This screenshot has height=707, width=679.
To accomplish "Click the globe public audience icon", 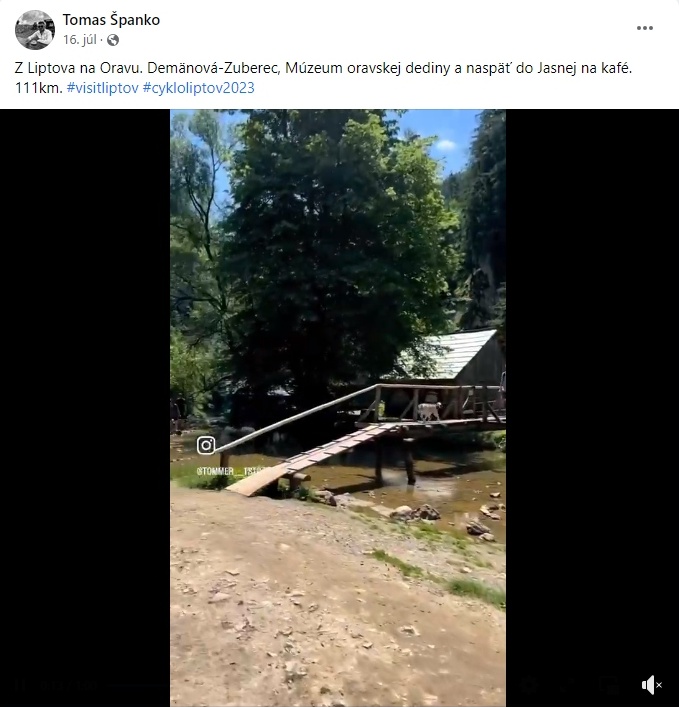I will pos(113,40).
